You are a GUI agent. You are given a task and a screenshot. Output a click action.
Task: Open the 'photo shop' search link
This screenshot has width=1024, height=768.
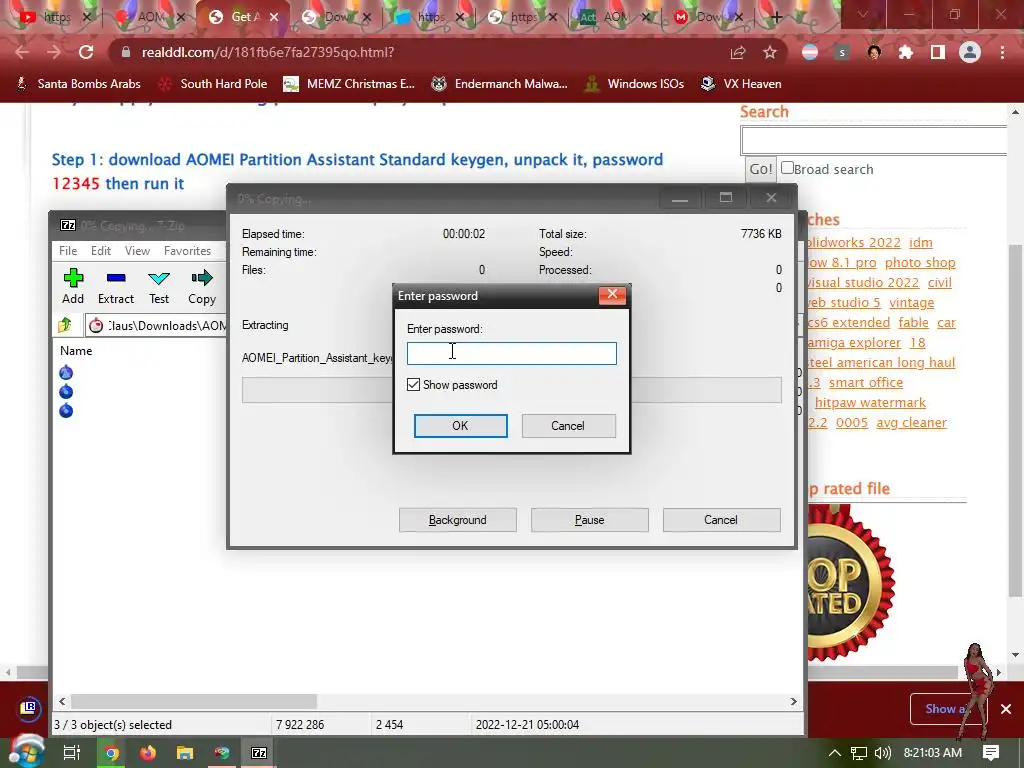click(920, 263)
